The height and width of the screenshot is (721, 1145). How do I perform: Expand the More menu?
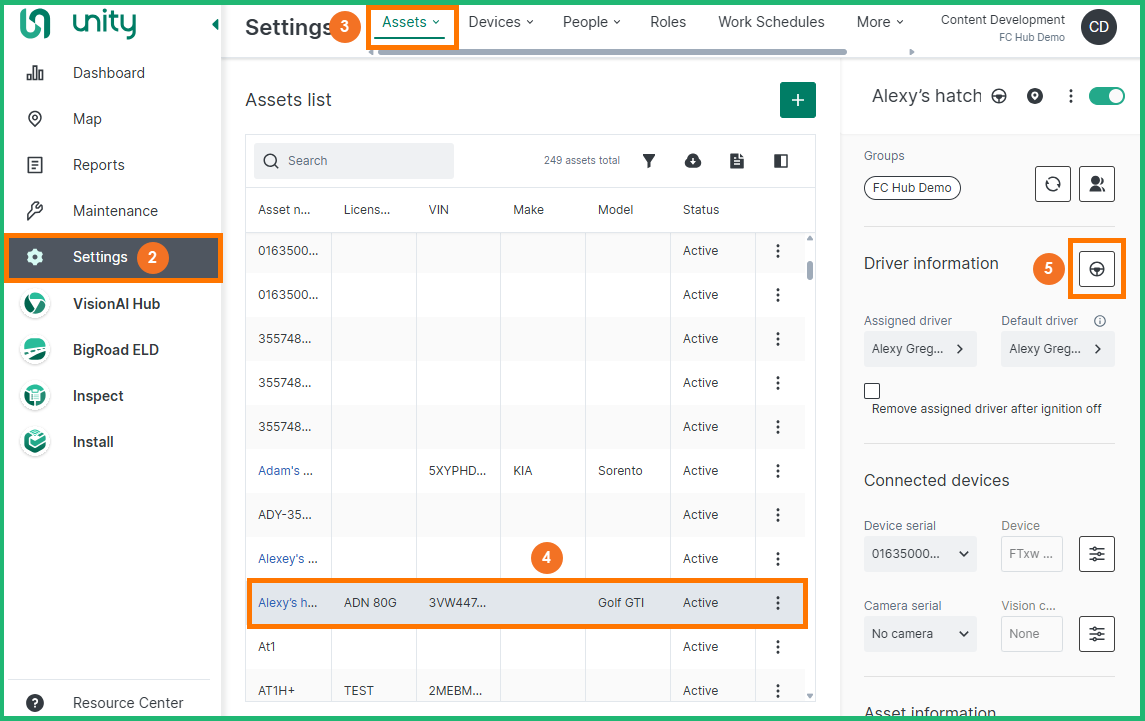879,22
